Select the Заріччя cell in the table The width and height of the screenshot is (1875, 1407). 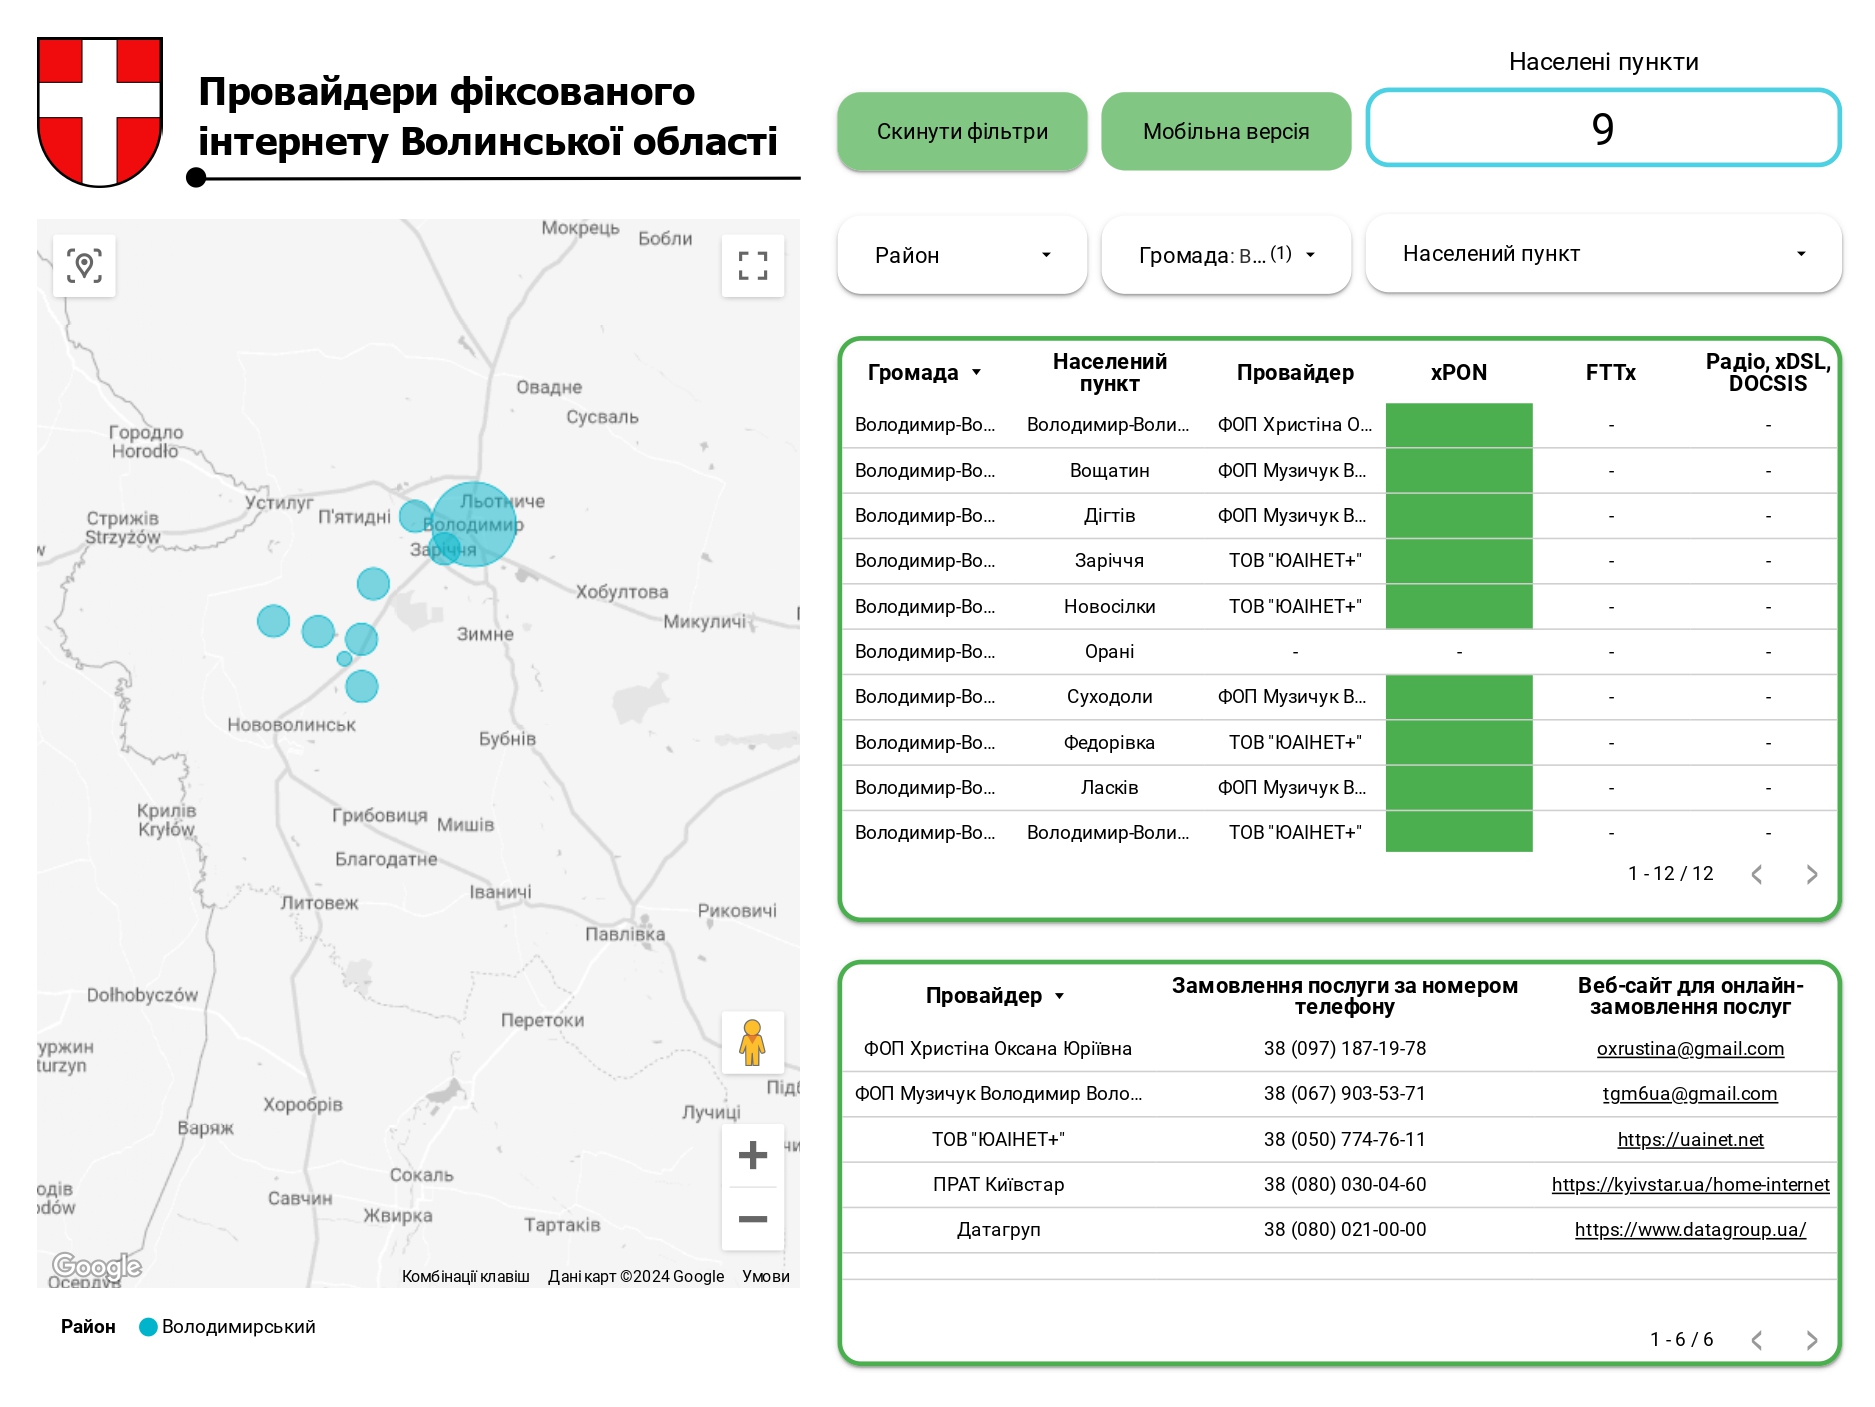click(x=1109, y=561)
